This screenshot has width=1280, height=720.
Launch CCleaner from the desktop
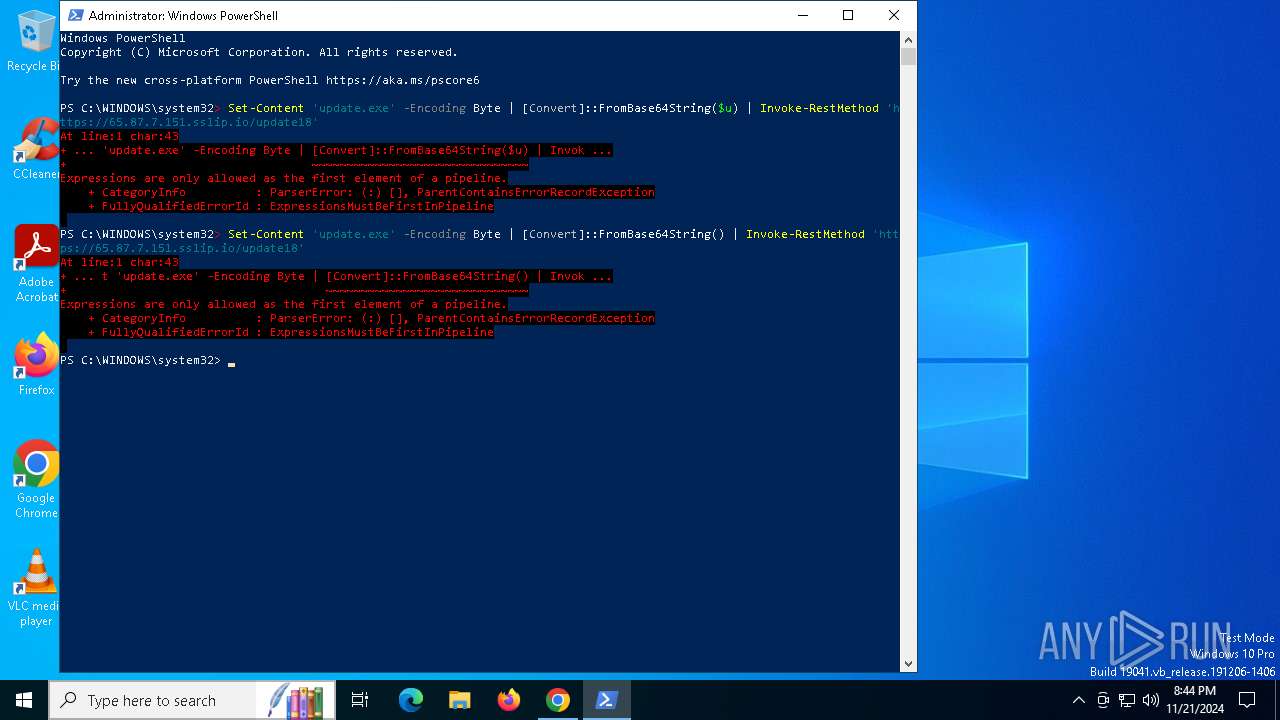pyautogui.click(x=34, y=149)
